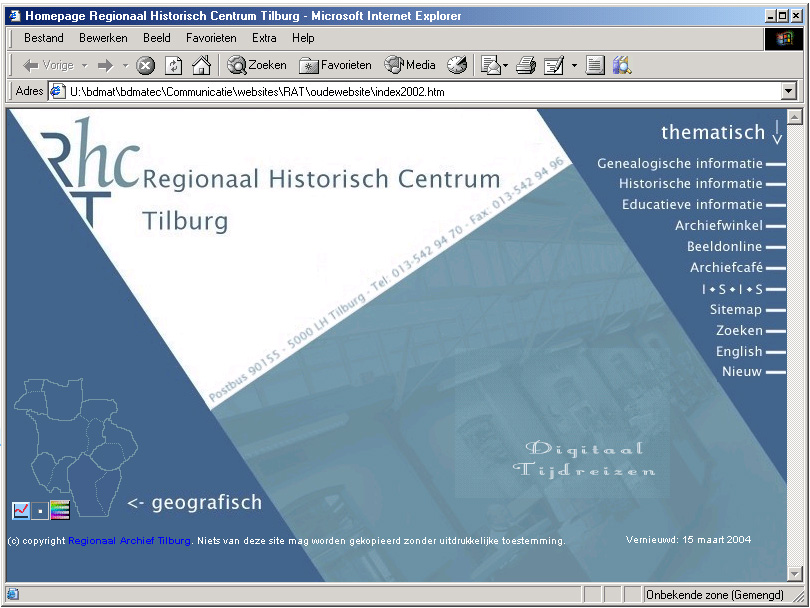Open the Zoeken search toolbar button
Viewport: 810px width, 608px height.
257,66
